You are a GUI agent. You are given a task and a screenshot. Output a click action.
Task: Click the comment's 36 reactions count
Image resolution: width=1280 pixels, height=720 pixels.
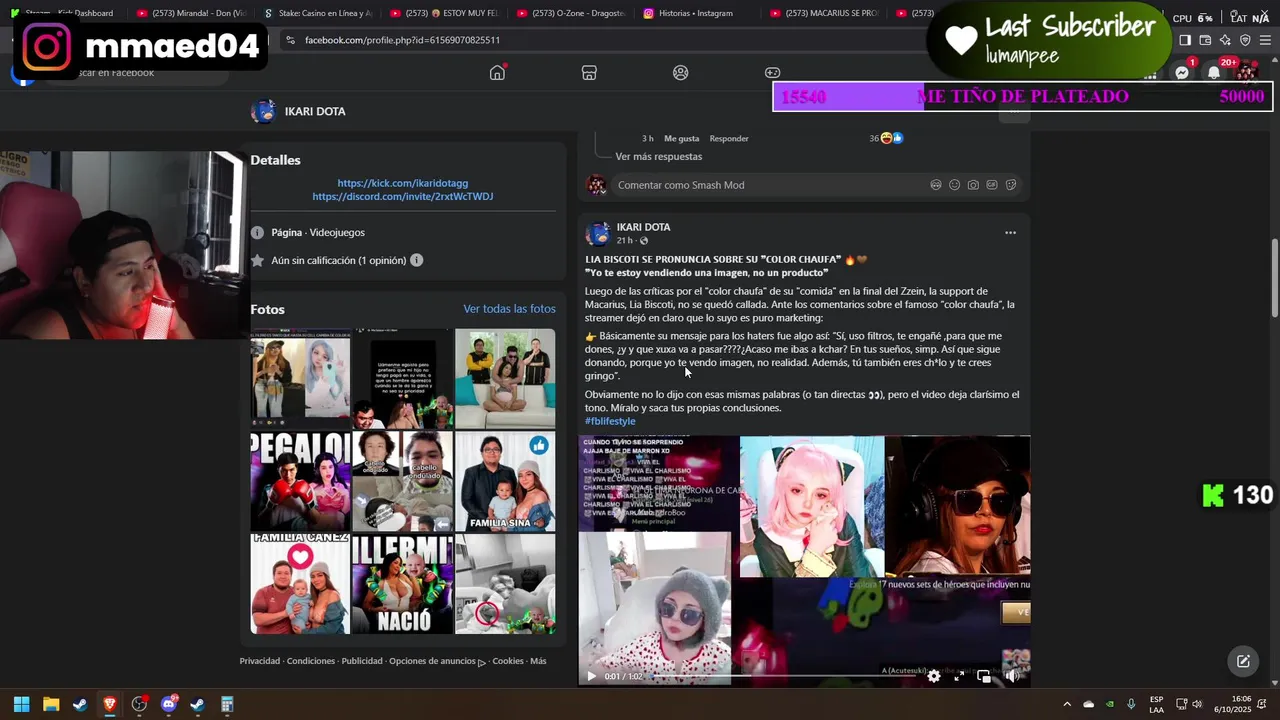886,138
